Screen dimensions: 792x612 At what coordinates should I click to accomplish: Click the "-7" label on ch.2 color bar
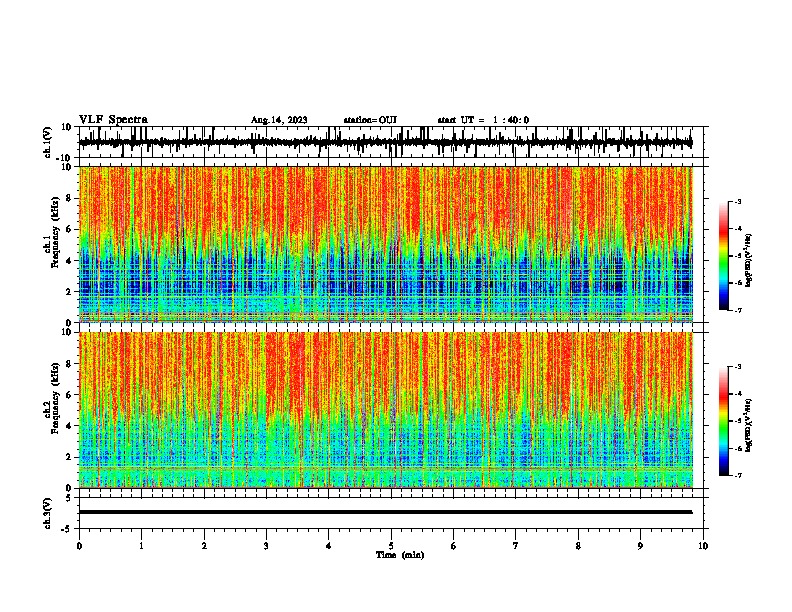[x=737, y=476]
